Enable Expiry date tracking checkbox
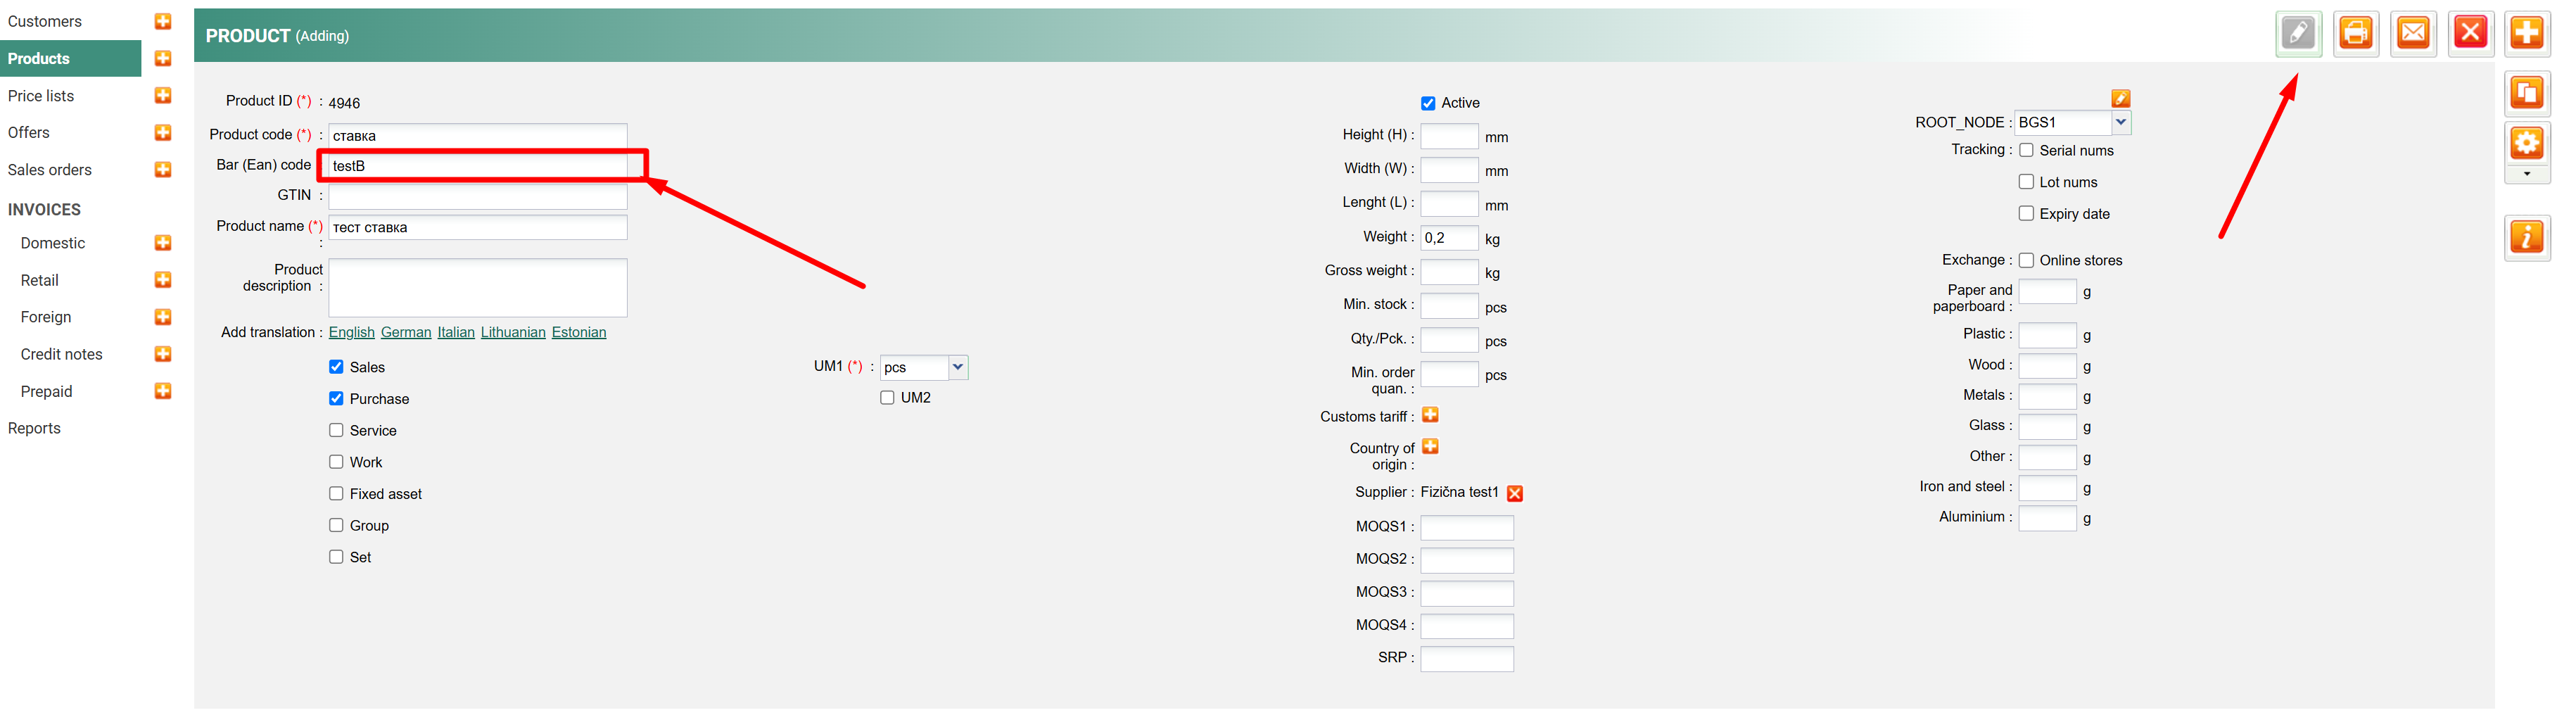Screen dimensions: 2576x727 (x=2026, y=214)
